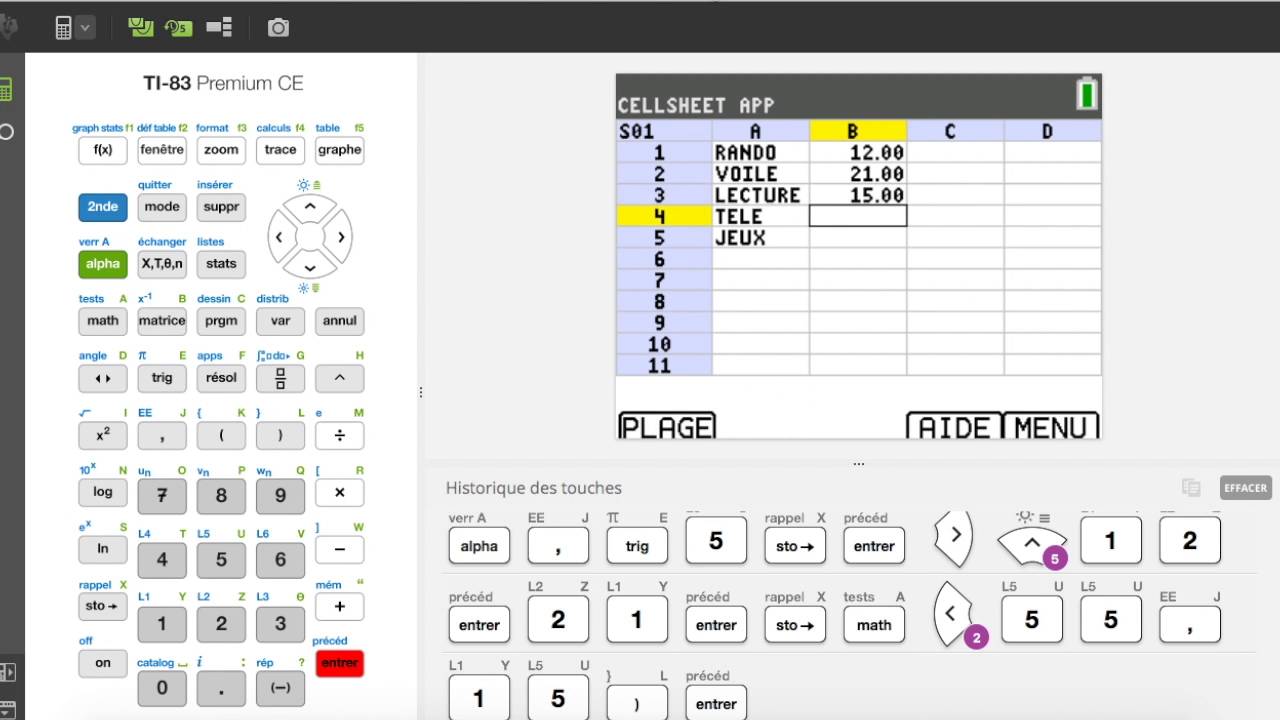The height and width of the screenshot is (720, 1280).
Task: Click the mode key
Action: (162, 207)
